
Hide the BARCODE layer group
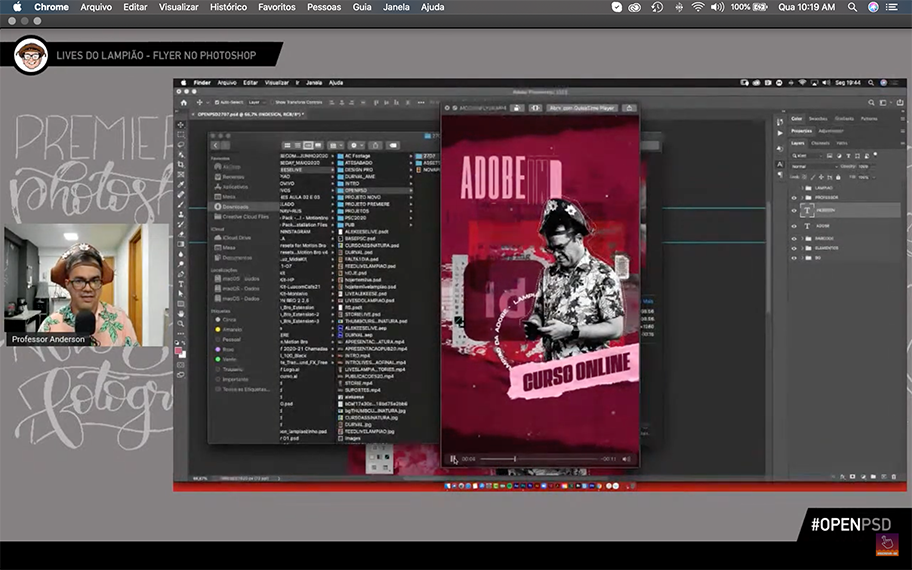click(x=794, y=238)
